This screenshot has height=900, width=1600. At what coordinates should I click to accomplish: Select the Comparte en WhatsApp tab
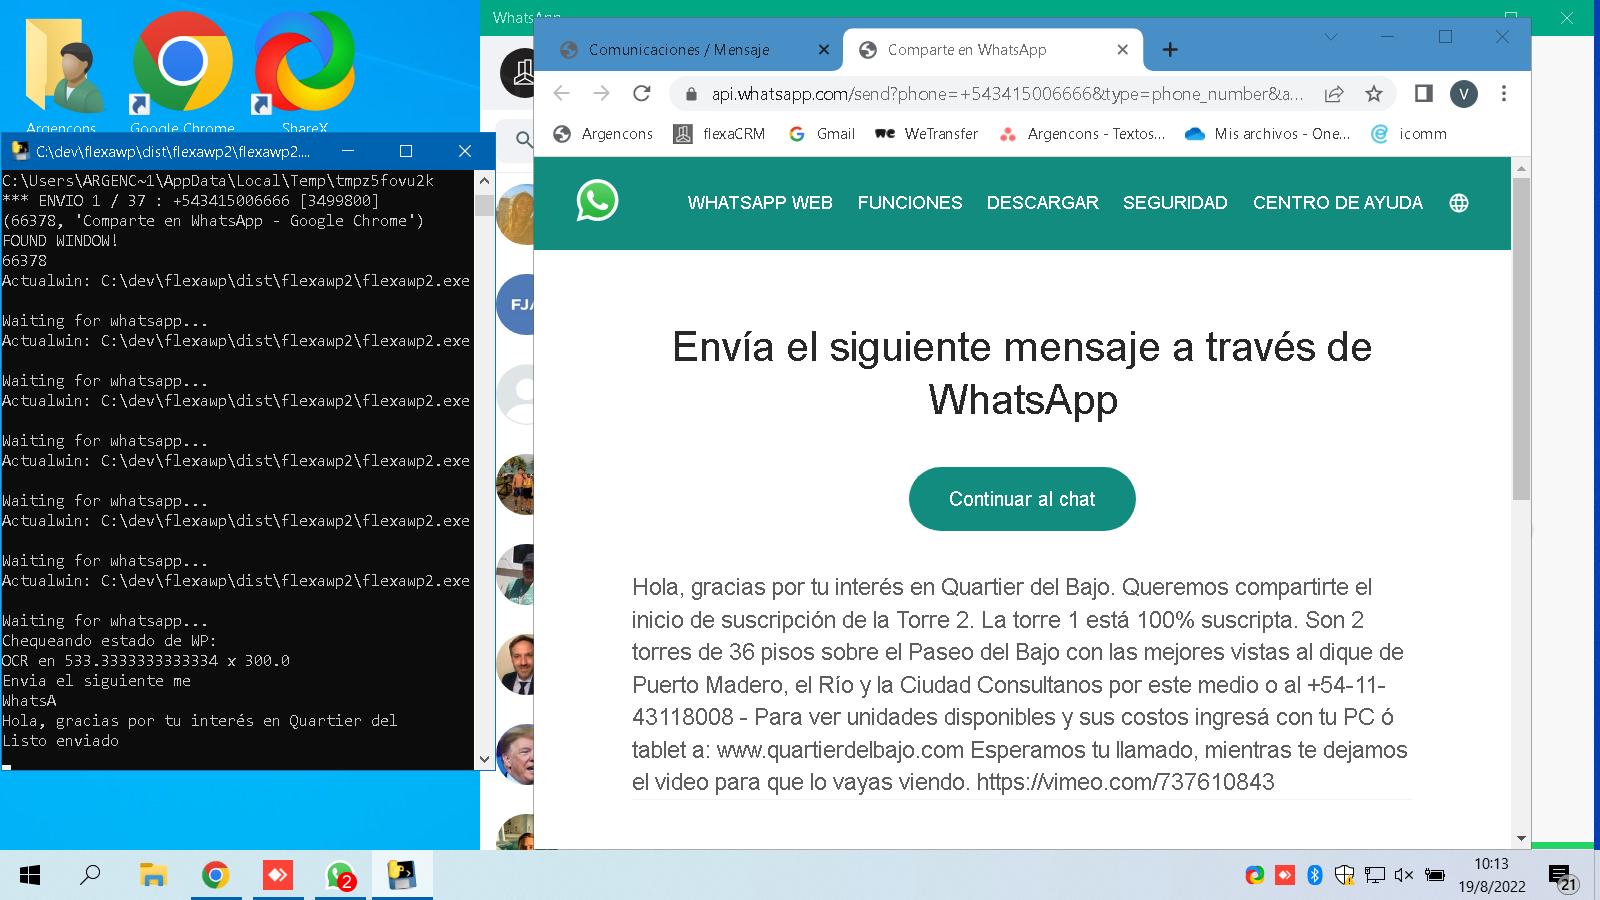pos(967,50)
